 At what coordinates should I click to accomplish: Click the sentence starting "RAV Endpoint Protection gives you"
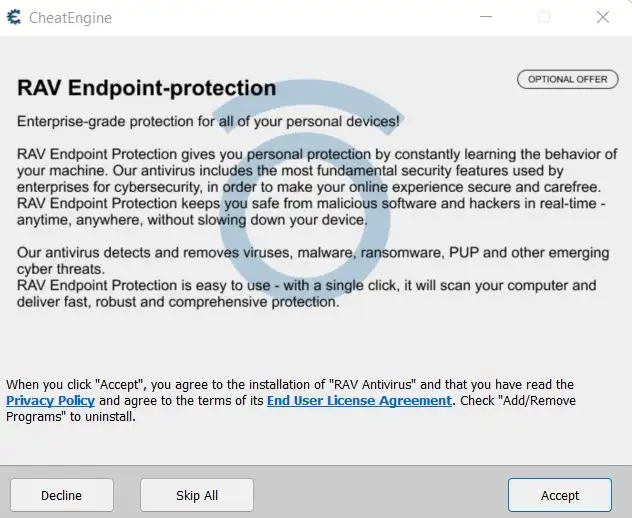(317, 171)
